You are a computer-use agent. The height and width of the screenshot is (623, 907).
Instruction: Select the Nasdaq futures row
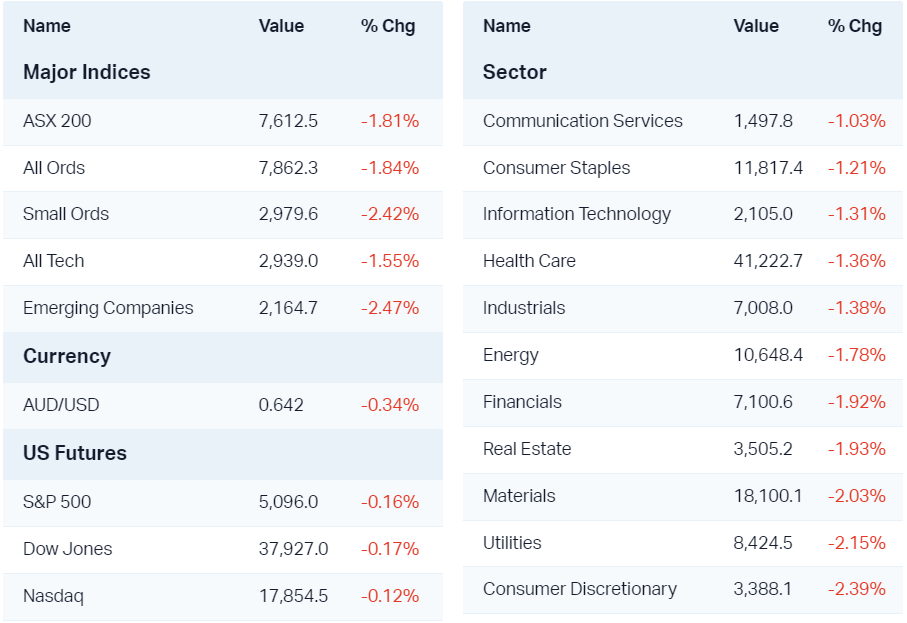coord(54,596)
